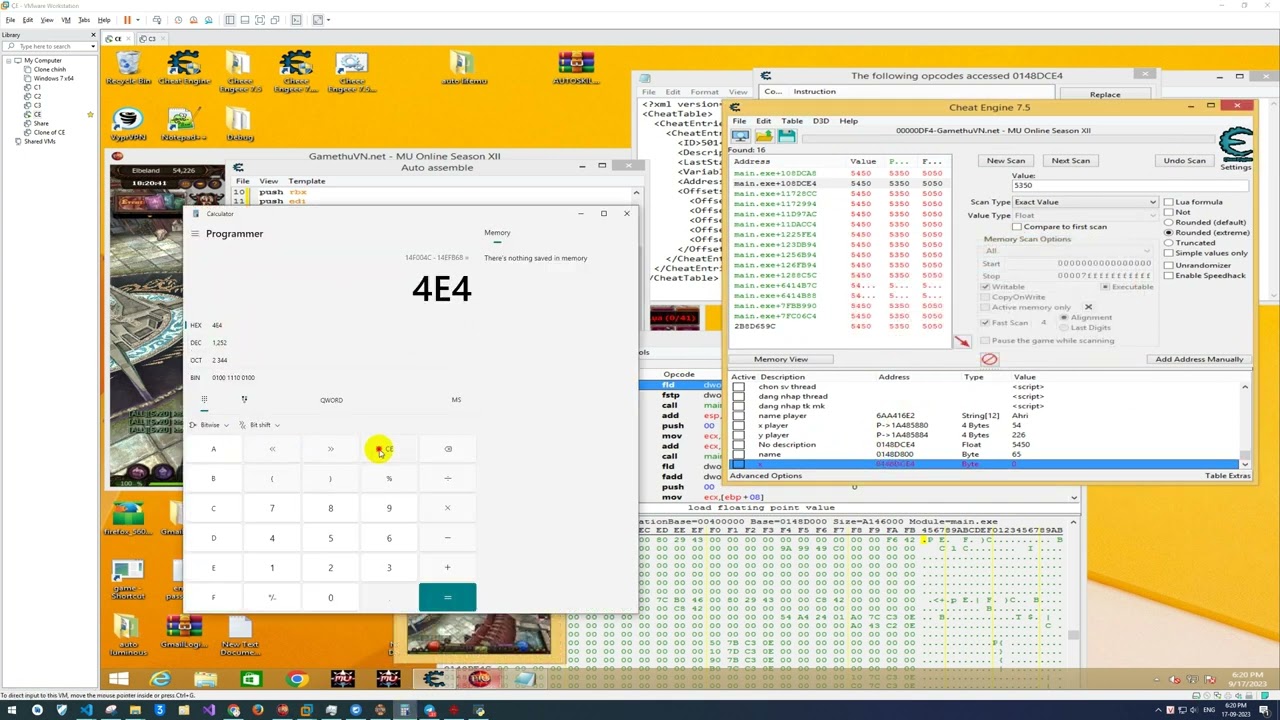
Task: Open the AUTOSKIL WinRAR archive icon
Action: pyautogui.click(x=575, y=68)
